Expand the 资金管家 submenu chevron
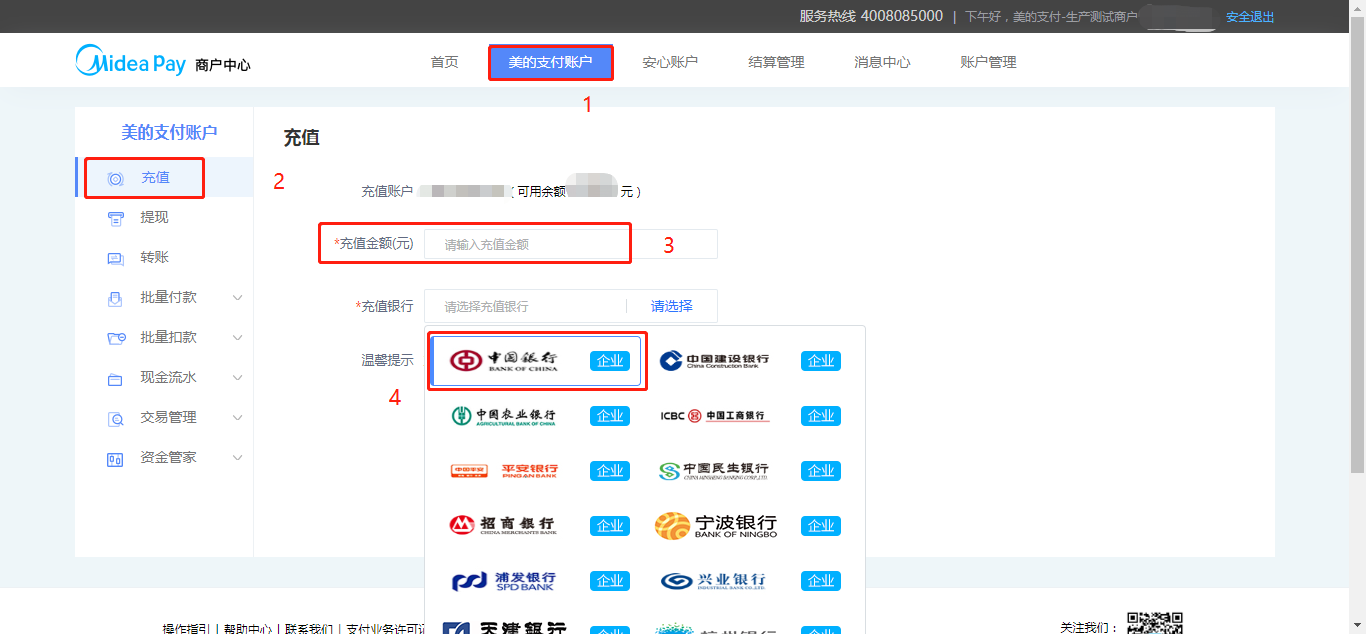This screenshot has width=1366, height=634. (238, 458)
